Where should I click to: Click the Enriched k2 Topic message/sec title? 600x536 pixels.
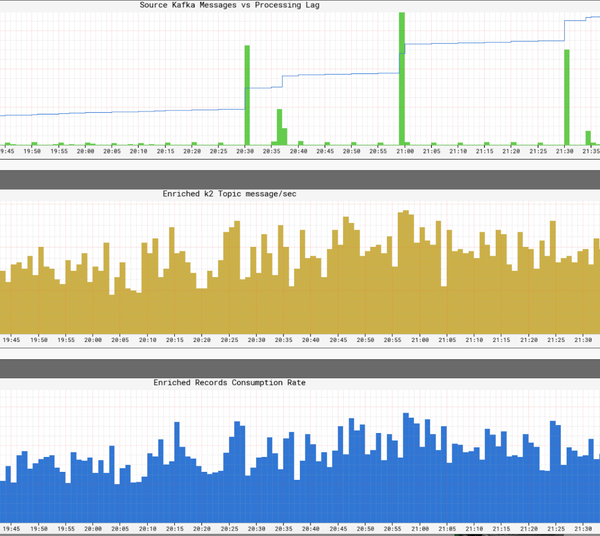(230, 194)
